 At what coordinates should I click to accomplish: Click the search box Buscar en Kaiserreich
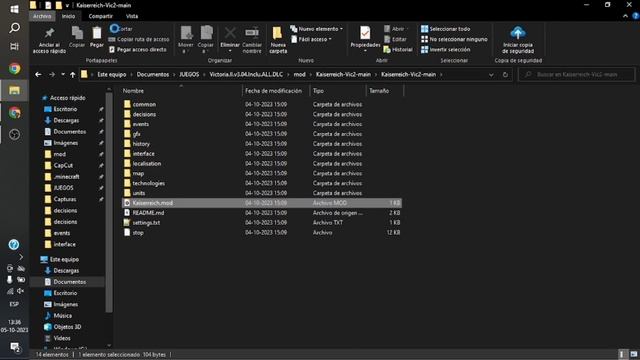[x=577, y=75]
